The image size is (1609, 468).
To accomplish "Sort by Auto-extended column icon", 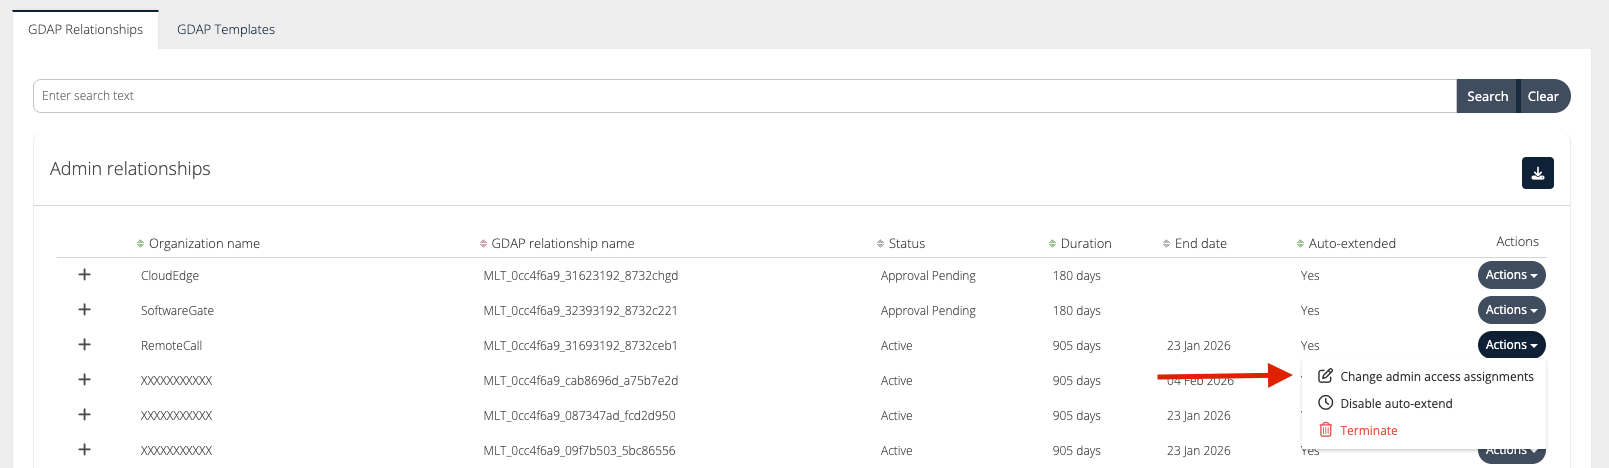I will [x=1300, y=244].
